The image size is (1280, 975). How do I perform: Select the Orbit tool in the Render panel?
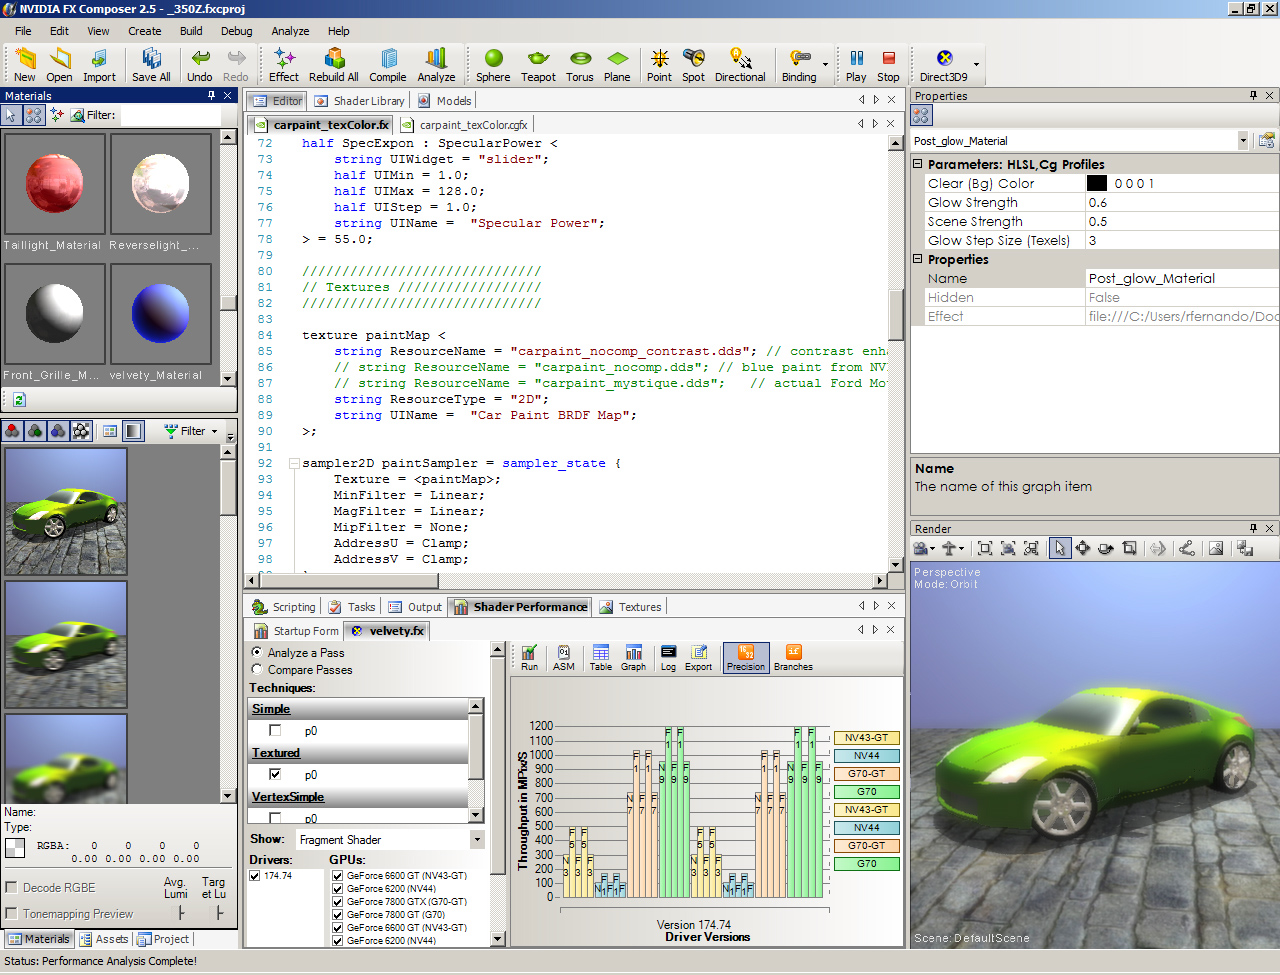(x=1059, y=548)
